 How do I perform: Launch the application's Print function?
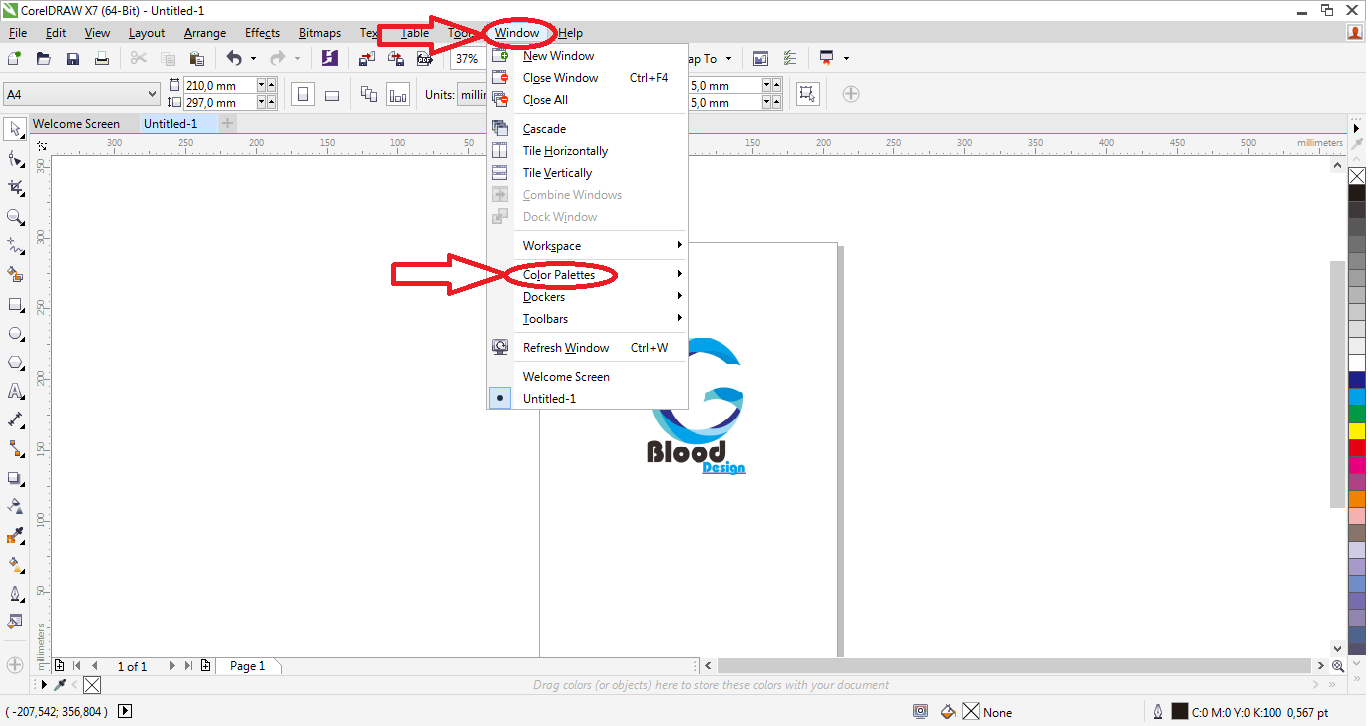(102, 58)
